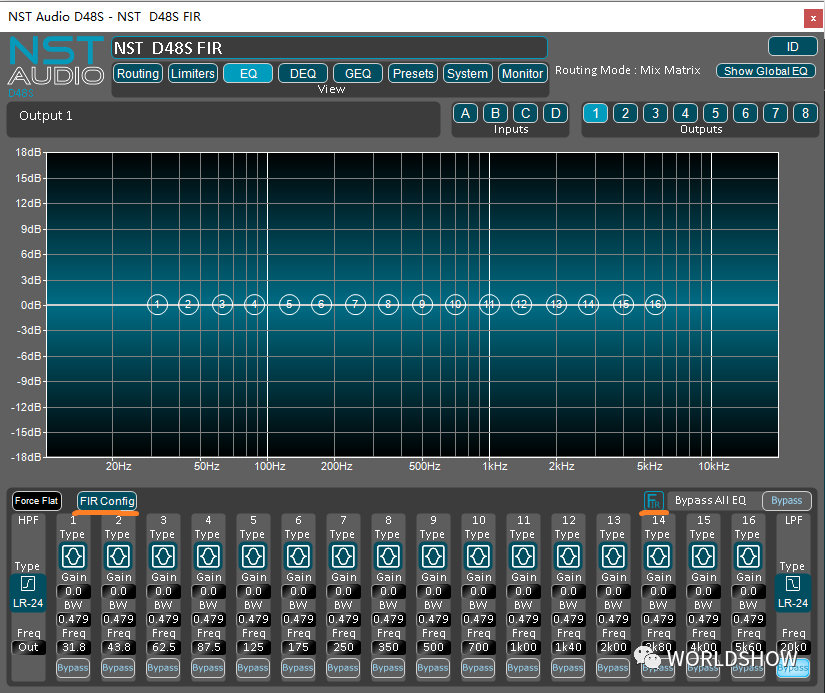The width and height of the screenshot is (825, 693).
Task: Select Output 8 channel
Action: coord(805,113)
